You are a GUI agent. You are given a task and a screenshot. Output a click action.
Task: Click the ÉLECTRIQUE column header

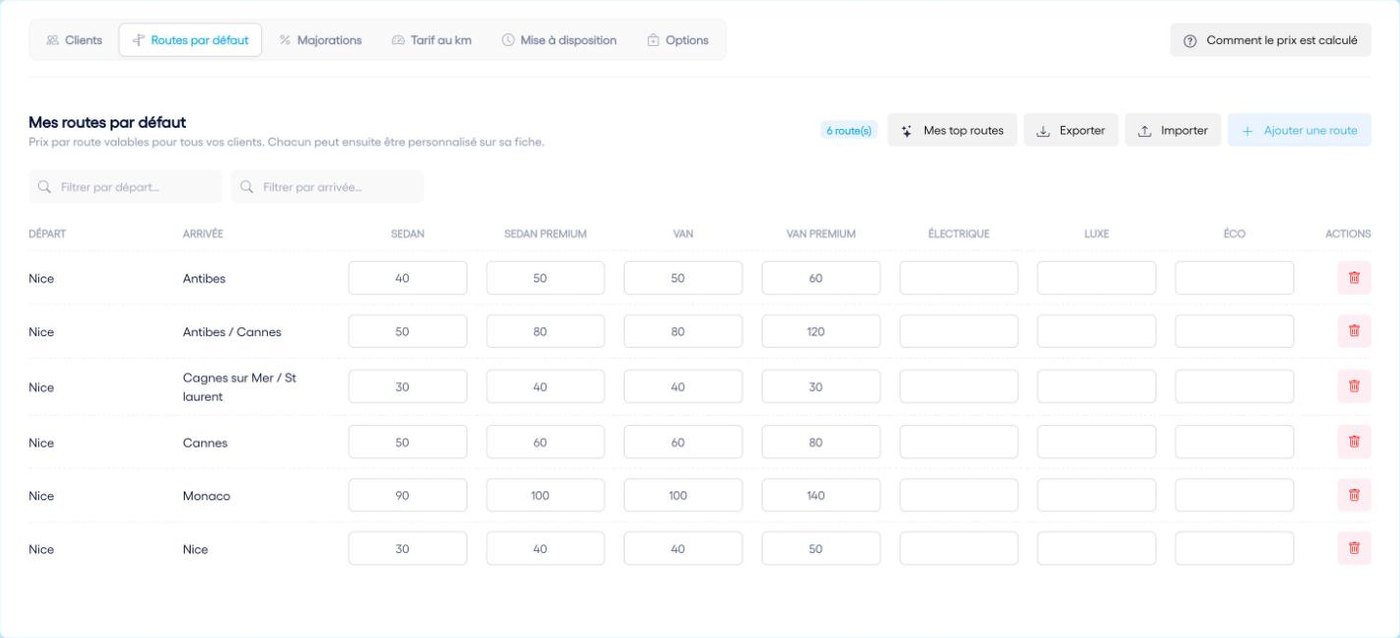click(959, 234)
